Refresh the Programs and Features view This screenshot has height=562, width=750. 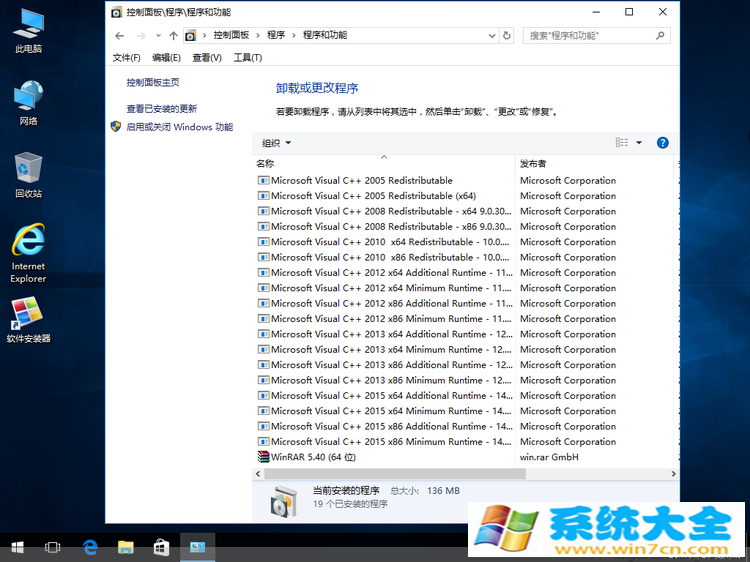click(507, 35)
